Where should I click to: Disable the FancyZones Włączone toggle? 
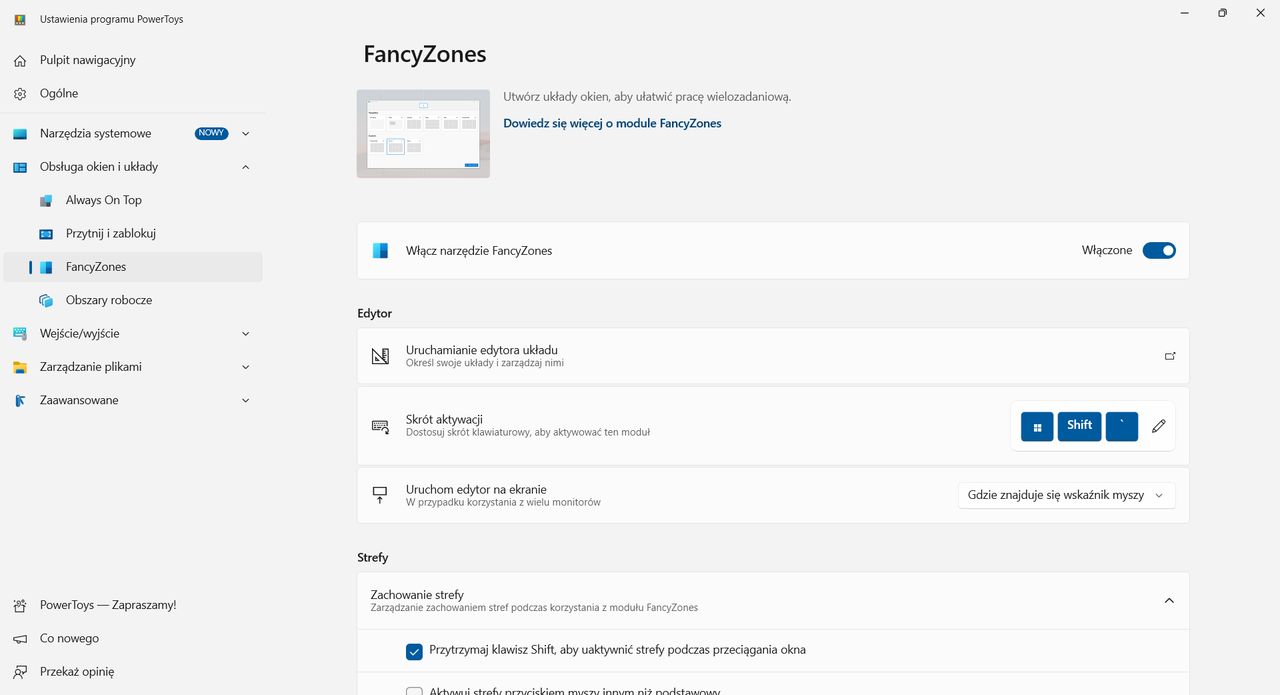coord(1159,251)
